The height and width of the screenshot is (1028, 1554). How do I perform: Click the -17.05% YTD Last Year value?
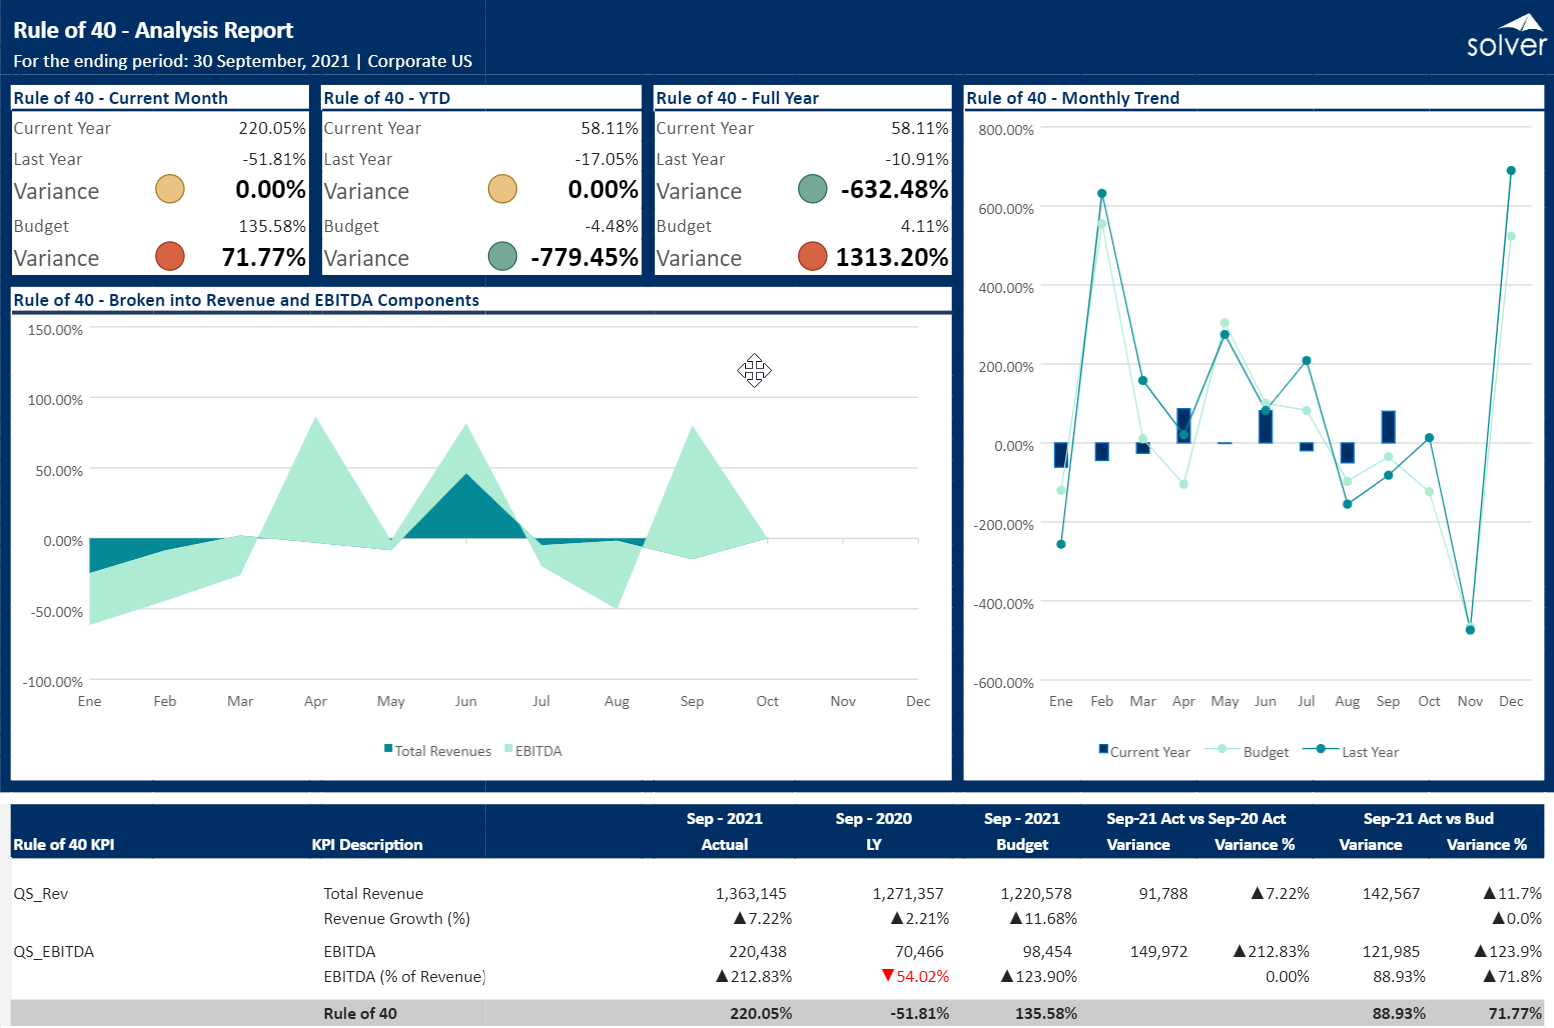pos(606,159)
